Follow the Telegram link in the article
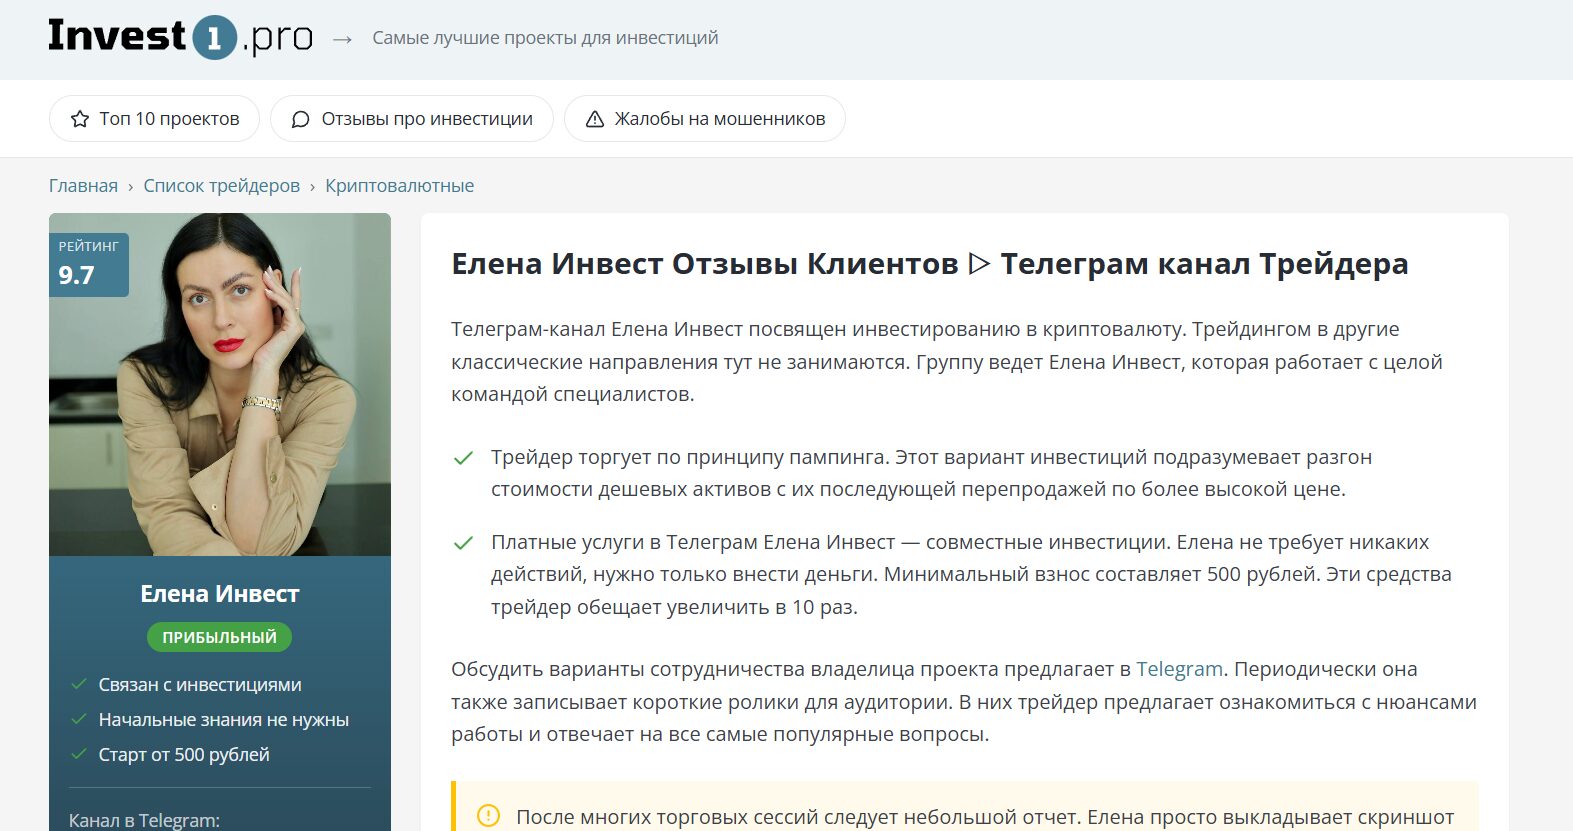Screen dimensions: 1573x831 coord(1179,669)
